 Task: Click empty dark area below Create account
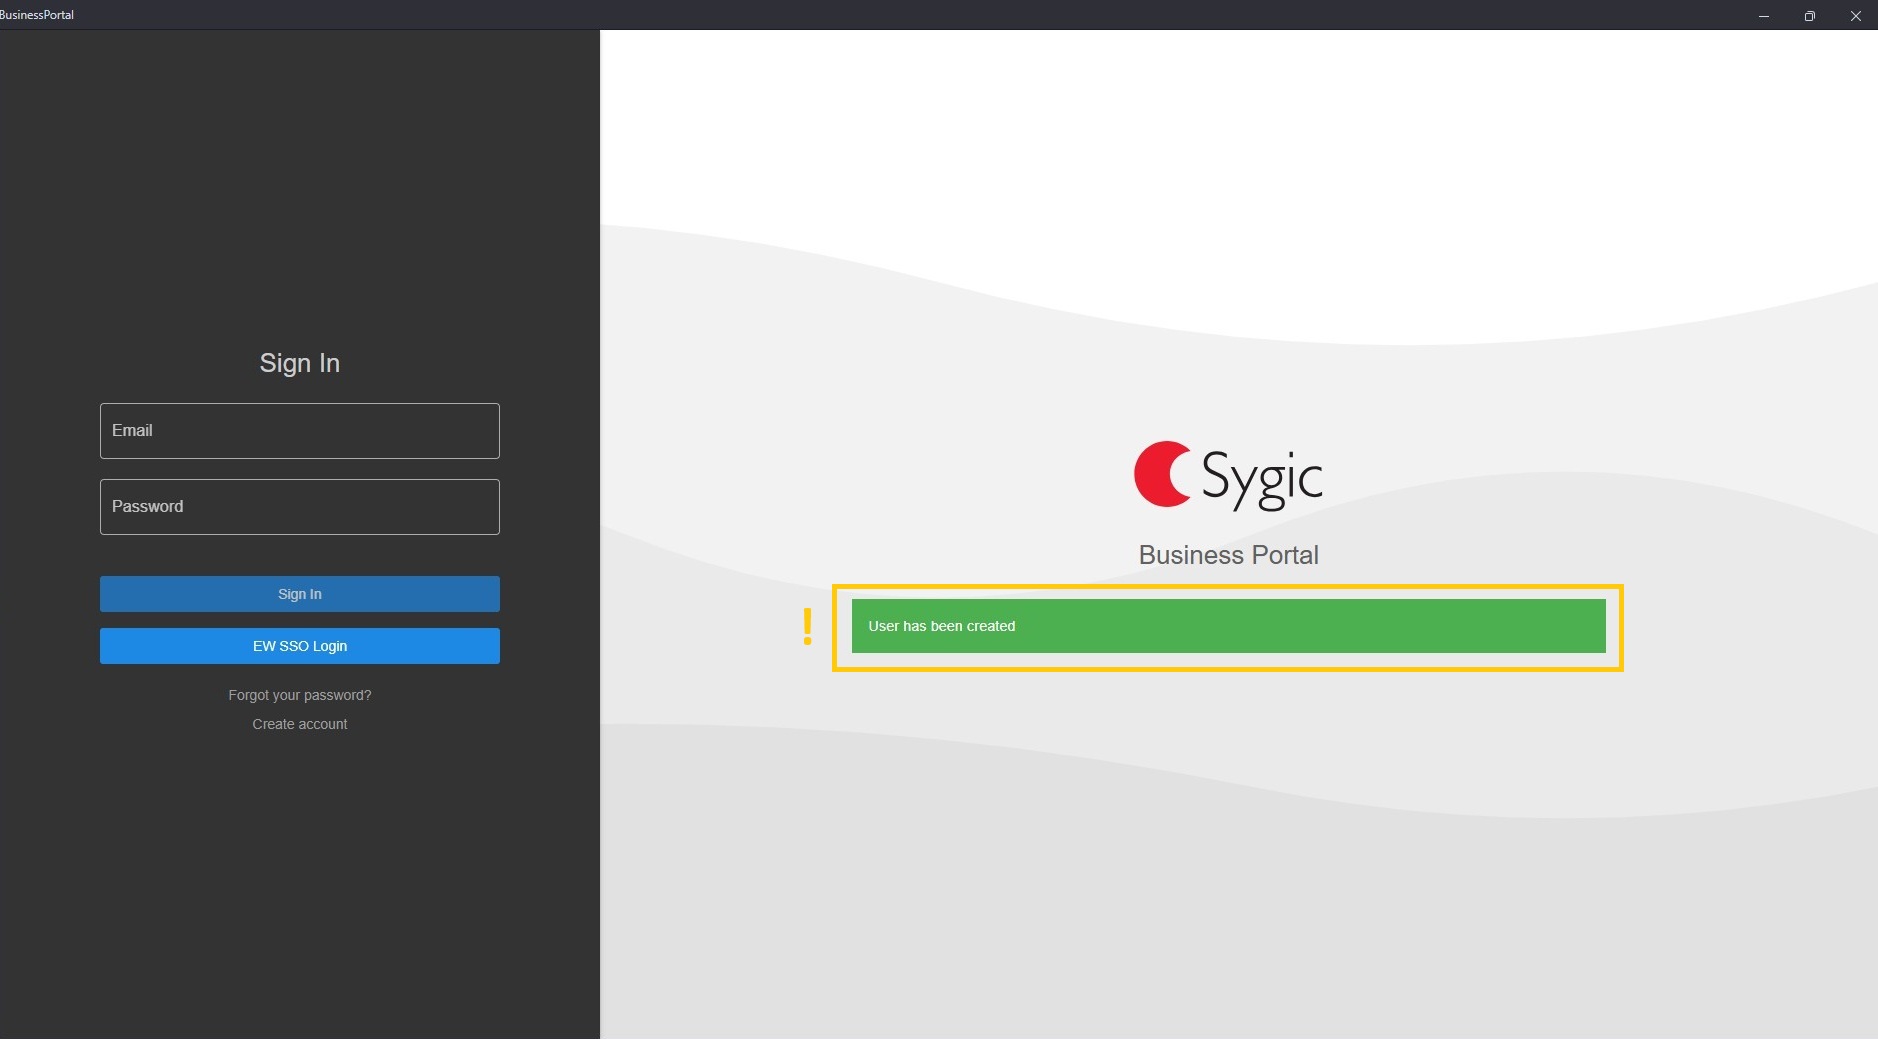tap(299, 880)
